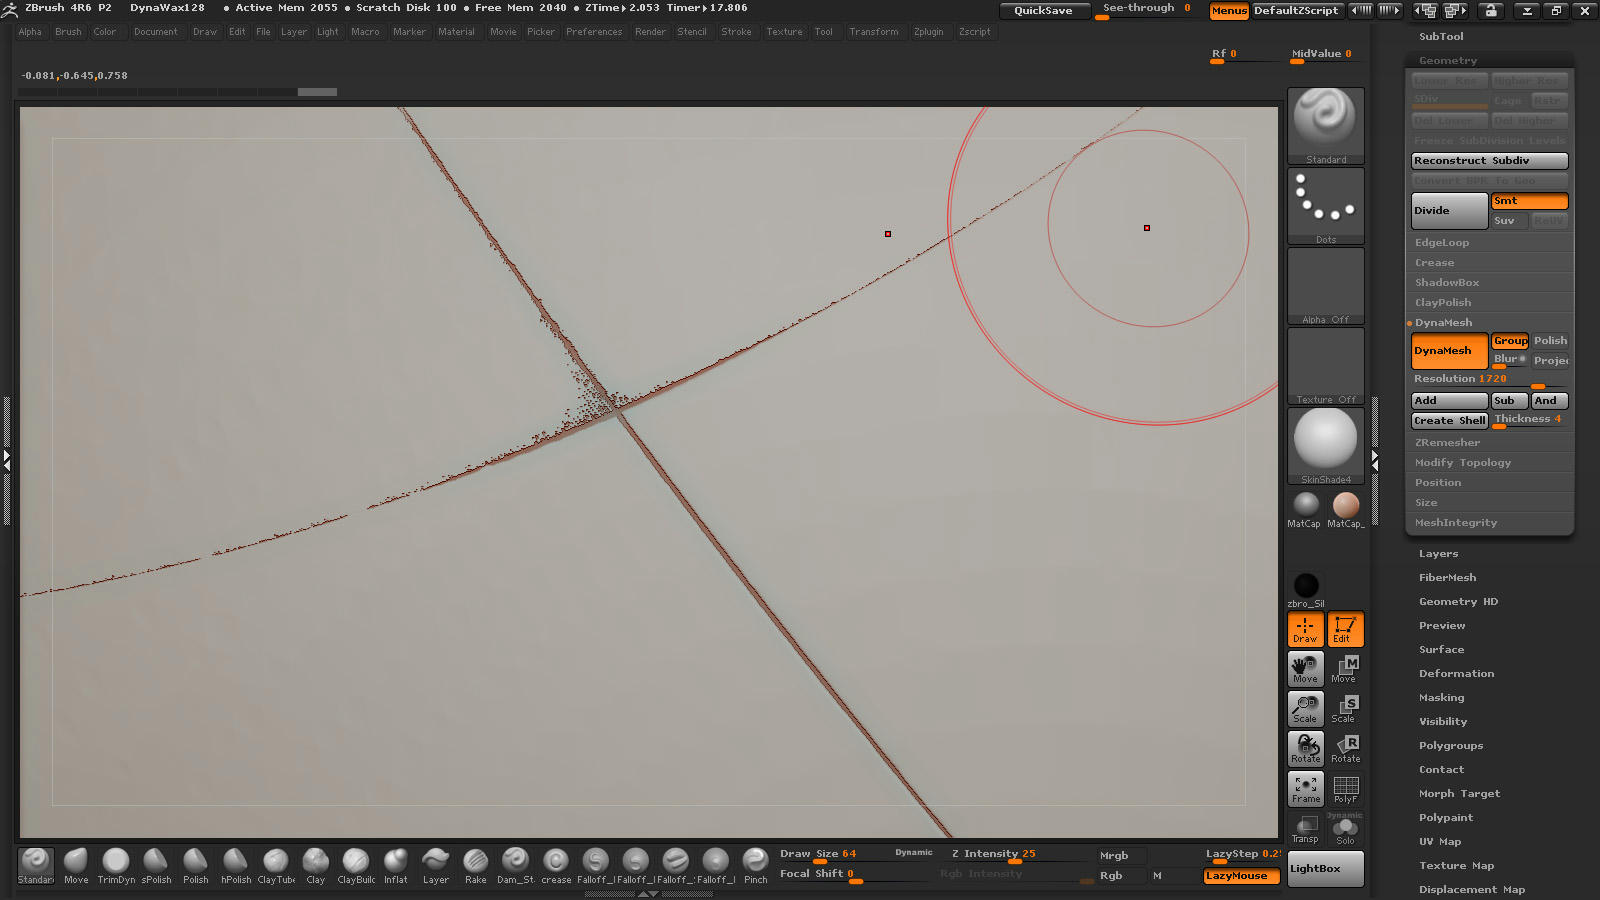
Task: Open the Preferences menu
Action: [594, 32]
